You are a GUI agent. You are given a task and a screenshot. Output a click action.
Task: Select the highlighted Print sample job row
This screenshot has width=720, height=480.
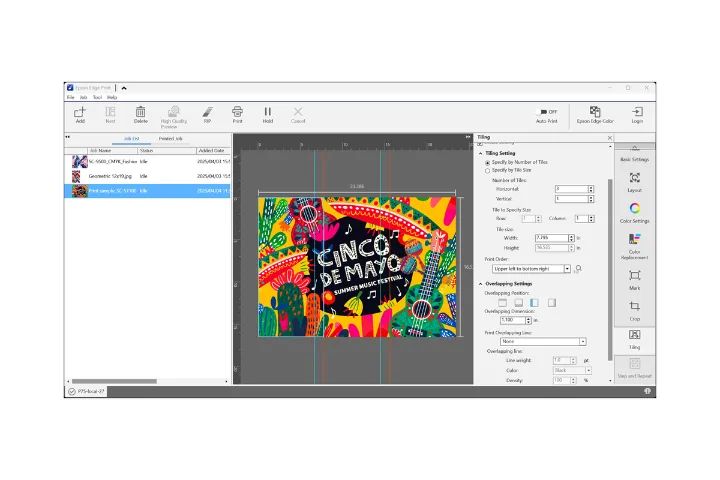[x=147, y=191]
